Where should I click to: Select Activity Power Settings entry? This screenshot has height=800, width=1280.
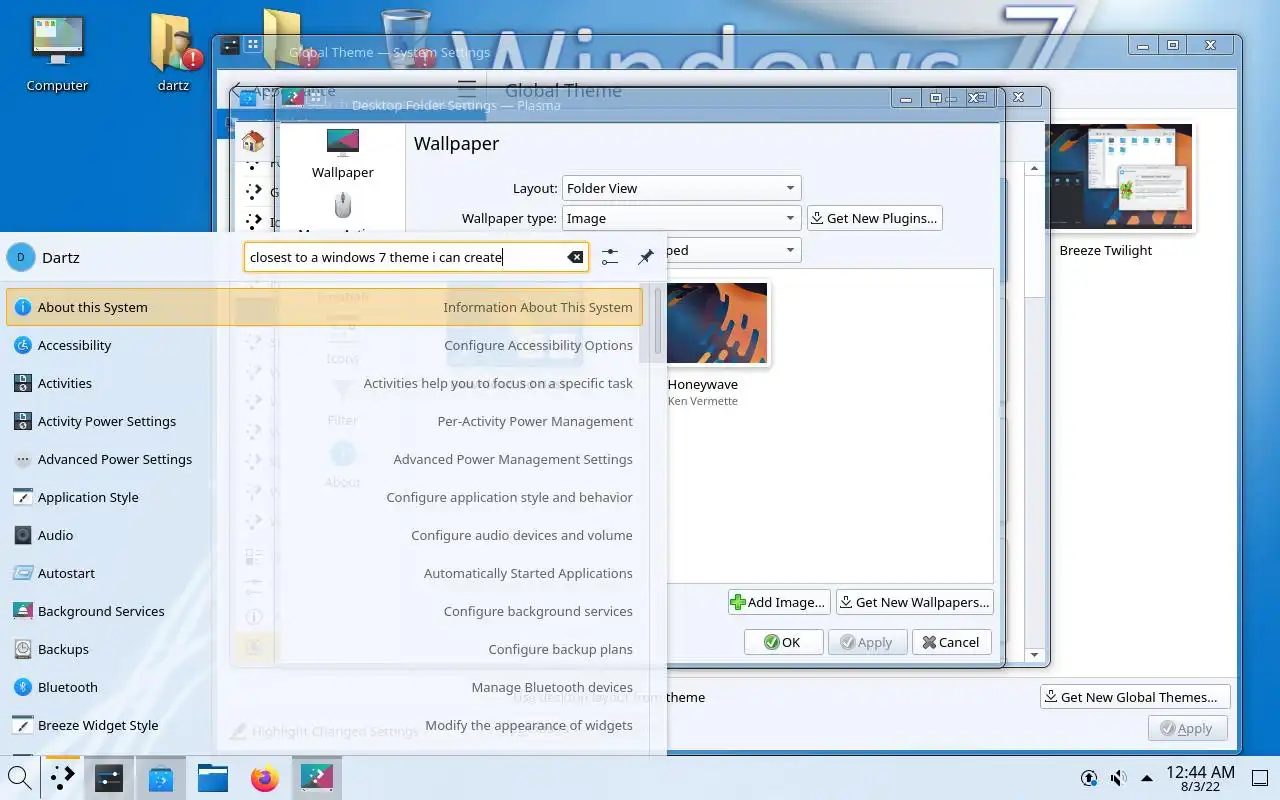pos(324,421)
